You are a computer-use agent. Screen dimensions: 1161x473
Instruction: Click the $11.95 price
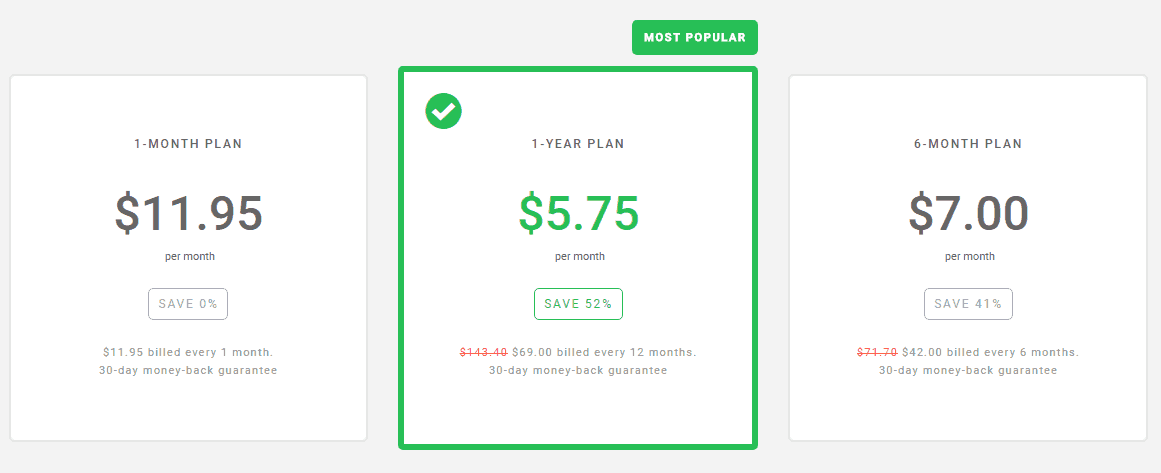point(188,212)
